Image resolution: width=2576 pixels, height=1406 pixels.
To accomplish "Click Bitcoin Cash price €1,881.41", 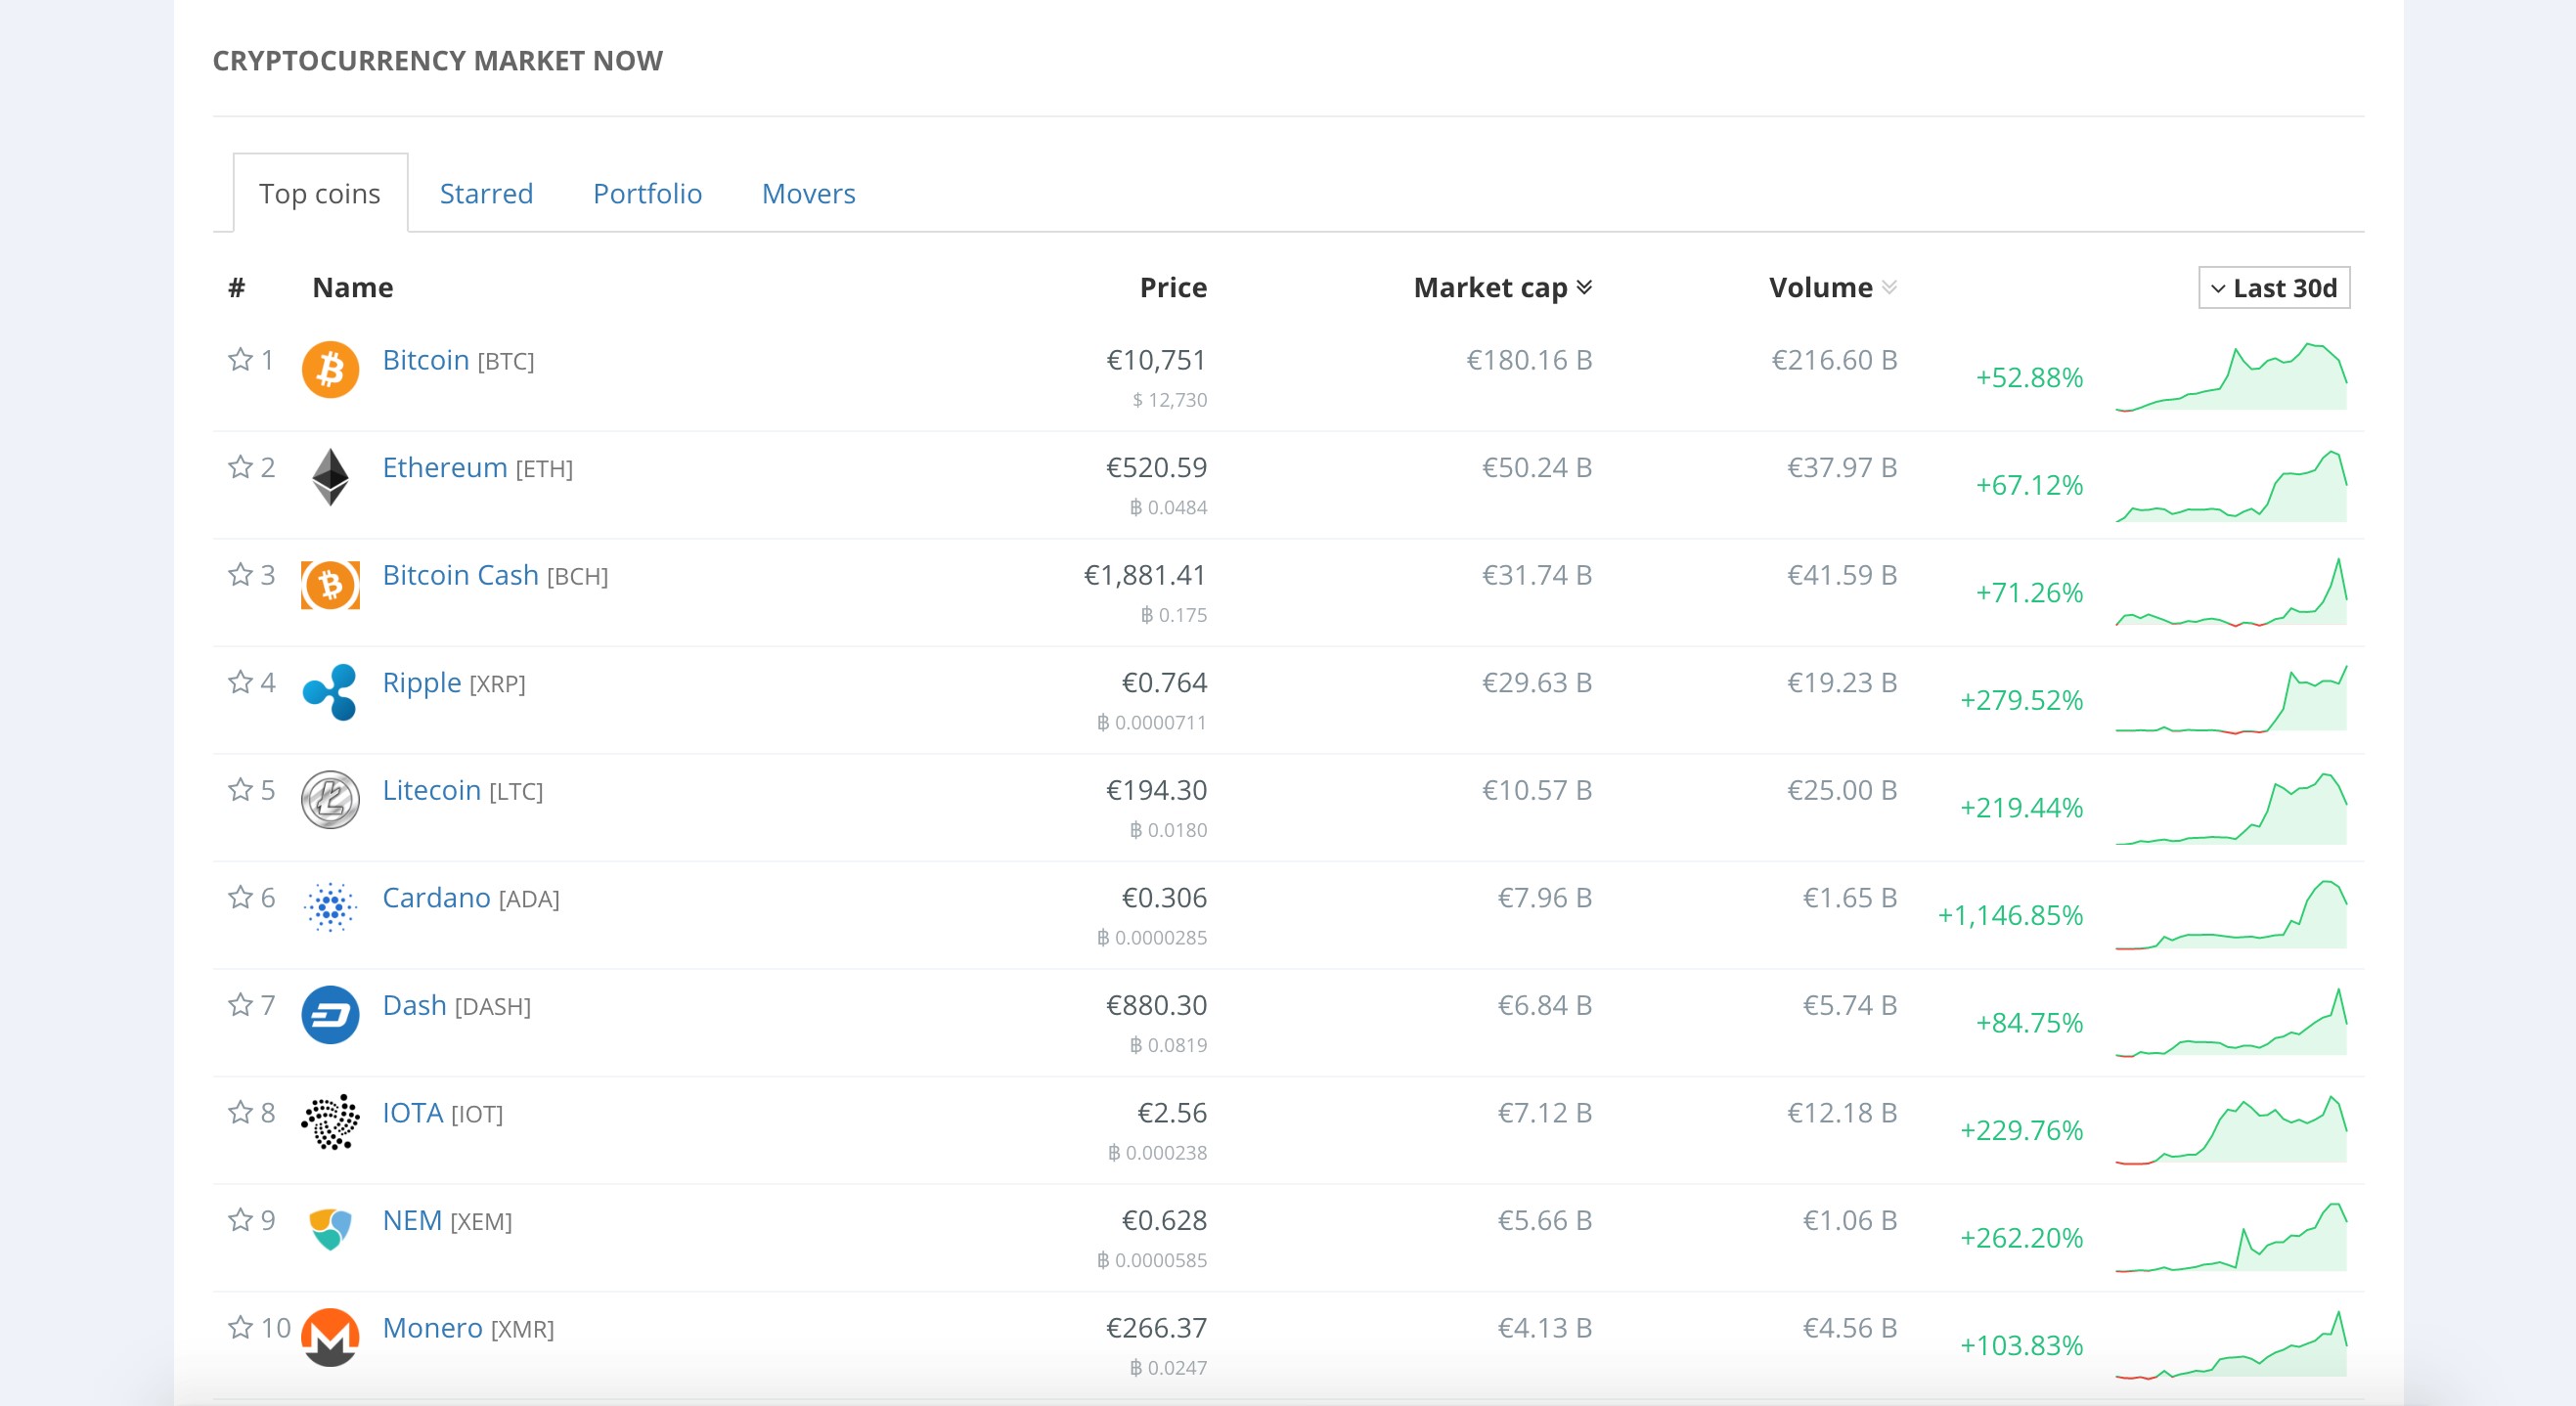I will pyautogui.click(x=1145, y=575).
